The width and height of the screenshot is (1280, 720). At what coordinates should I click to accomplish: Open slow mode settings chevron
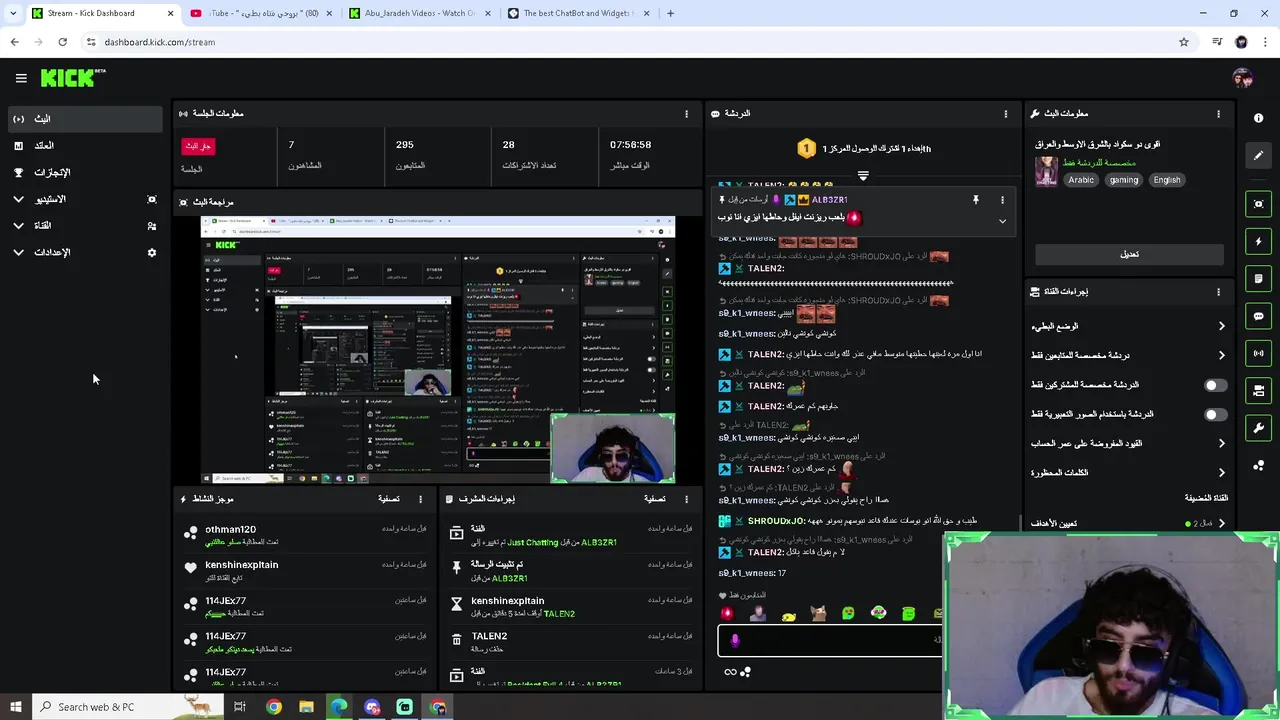click(1221, 326)
